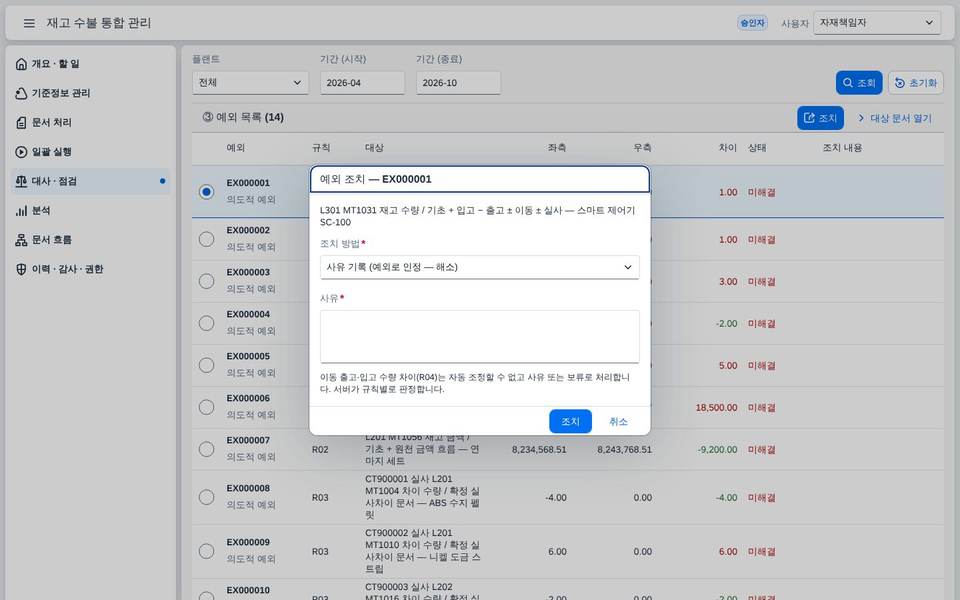960x600 pixels.
Task: Click the 문서 처리 document icon
Action: (21, 122)
